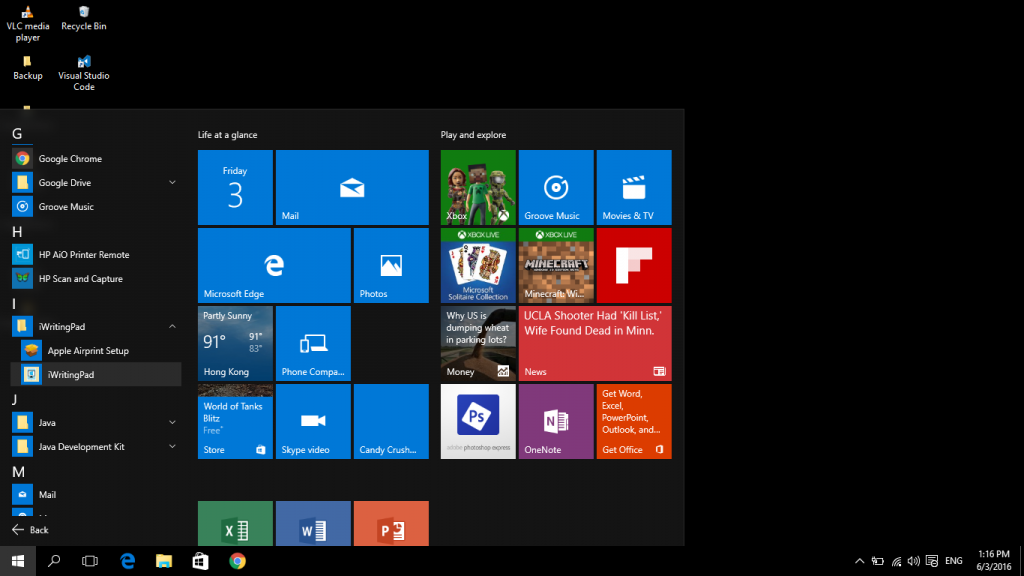Expand the Java folder entry
This screenshot has width=1024, height=576.
172,423
